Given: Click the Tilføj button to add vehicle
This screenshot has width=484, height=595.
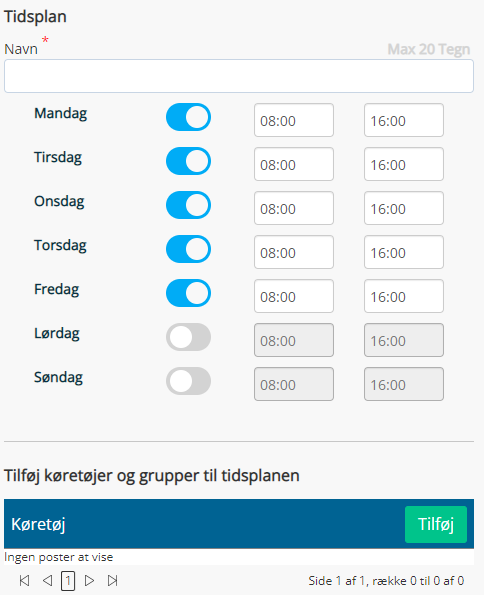Looking at the screenshot, I should click(x=436, y=524).
